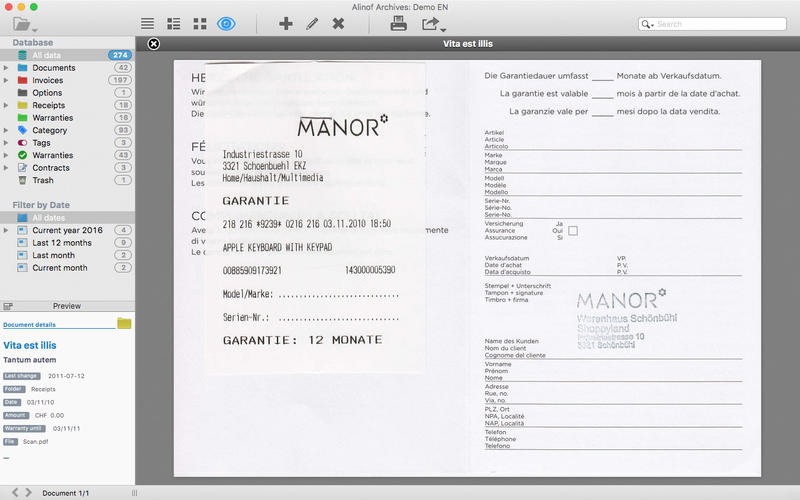800x500 pixels.
Task: Toggle the eye preview view
Action: pyautogui.click(x=226, y=23)
